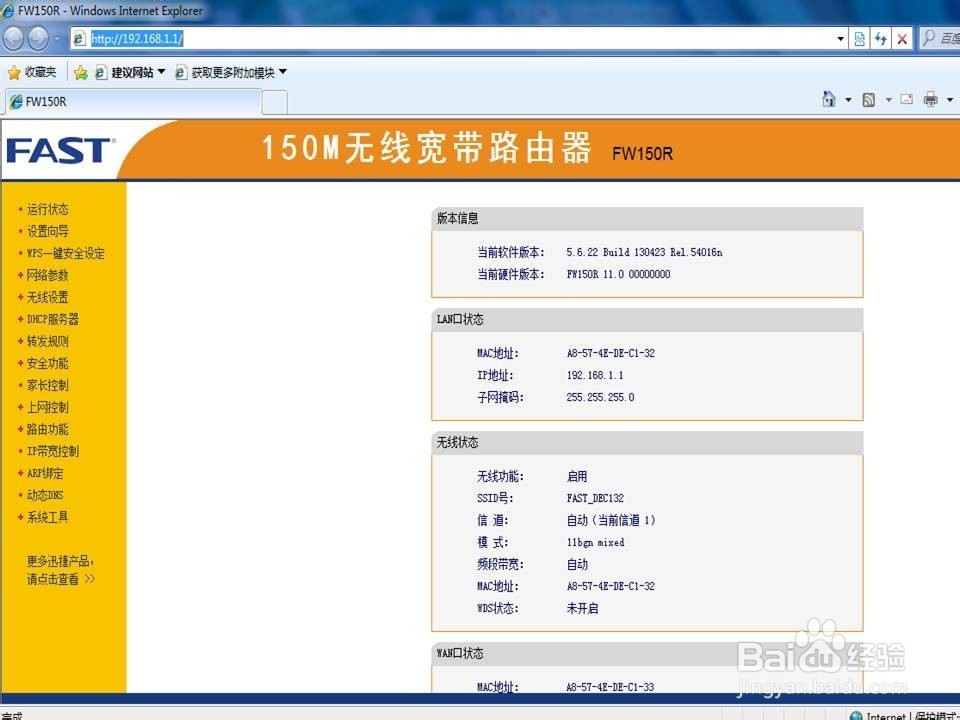Open the 获取更多附加模块 dropdown
960x720 pixels.
point(231,72)
